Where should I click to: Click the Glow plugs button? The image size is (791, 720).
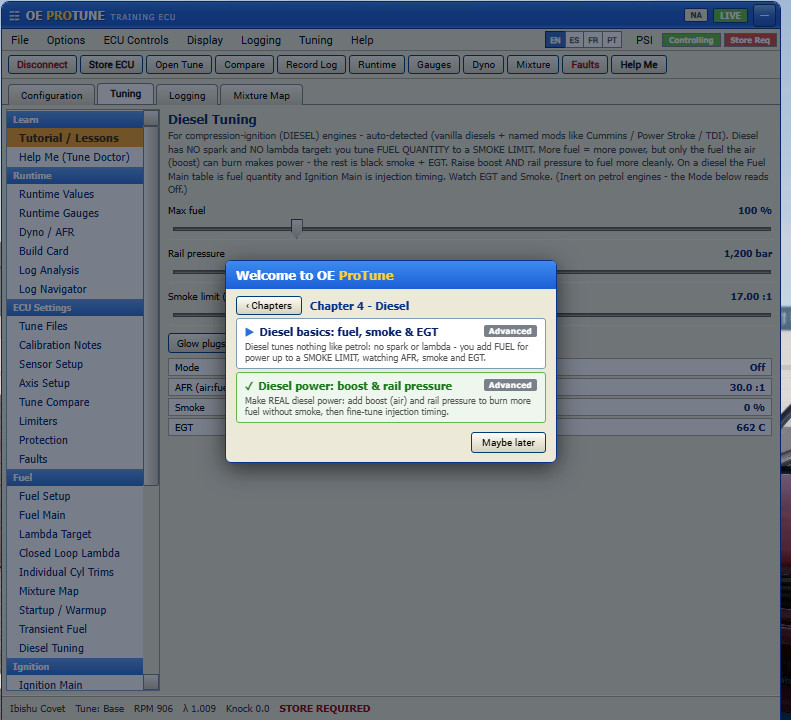(x=197, y=344)
